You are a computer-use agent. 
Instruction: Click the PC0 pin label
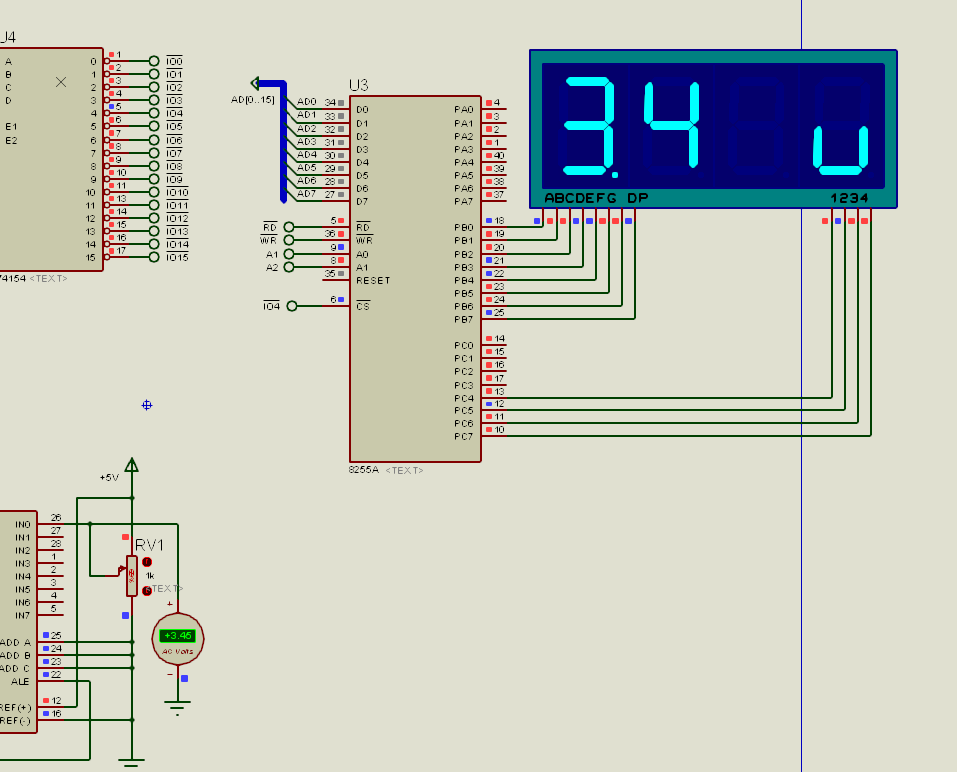464,345
